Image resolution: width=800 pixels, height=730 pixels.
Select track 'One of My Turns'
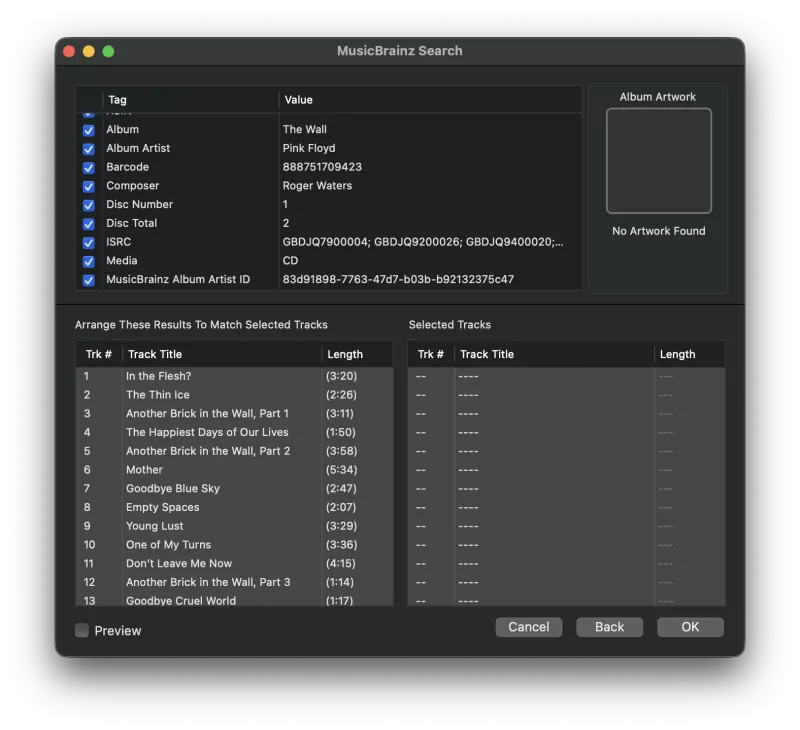235,545
